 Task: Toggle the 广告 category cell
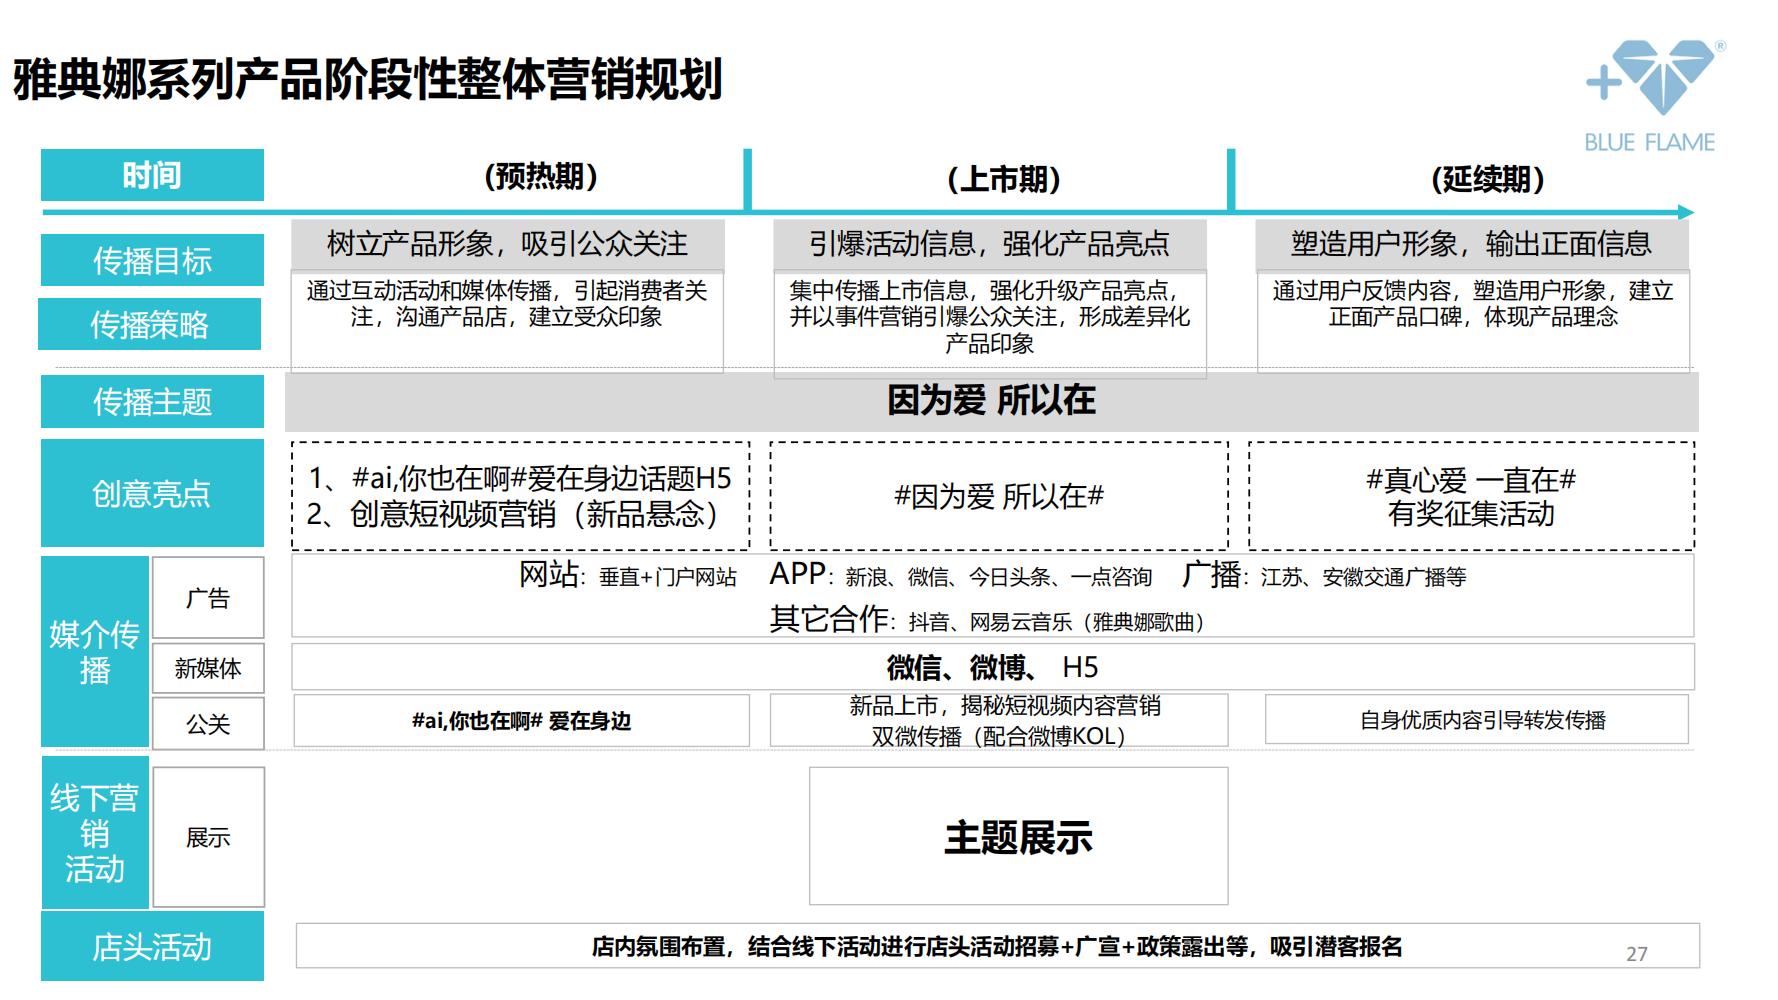click(x=207, y=597)
